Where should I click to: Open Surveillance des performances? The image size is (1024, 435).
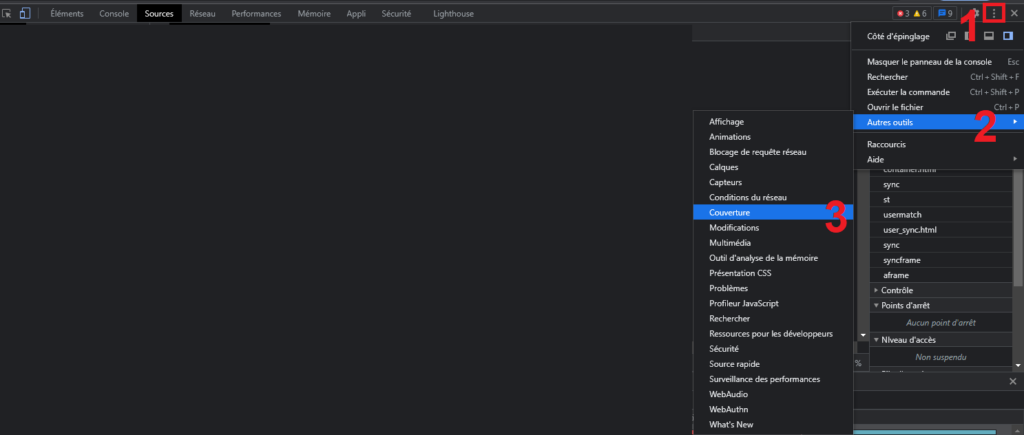[x=773, y=379]
